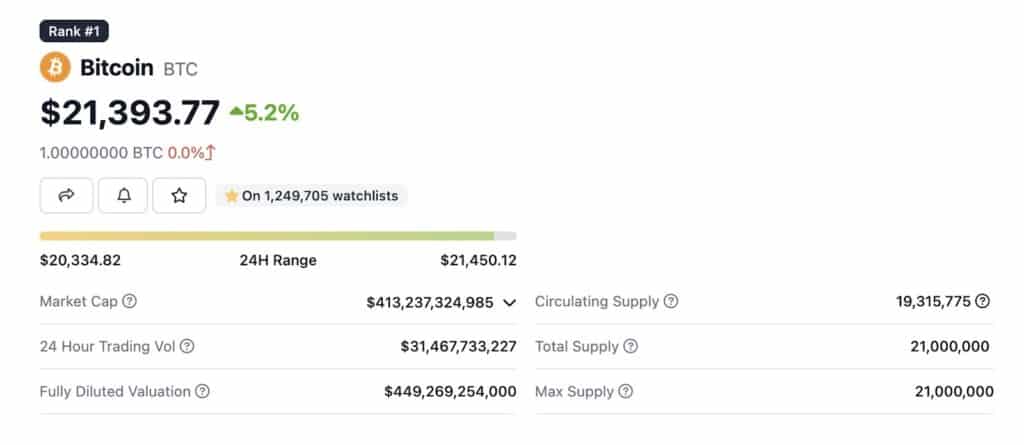This screenshot has width=1024, height=445.
Task: Click the 24H Range label
Action: [278, 260]
